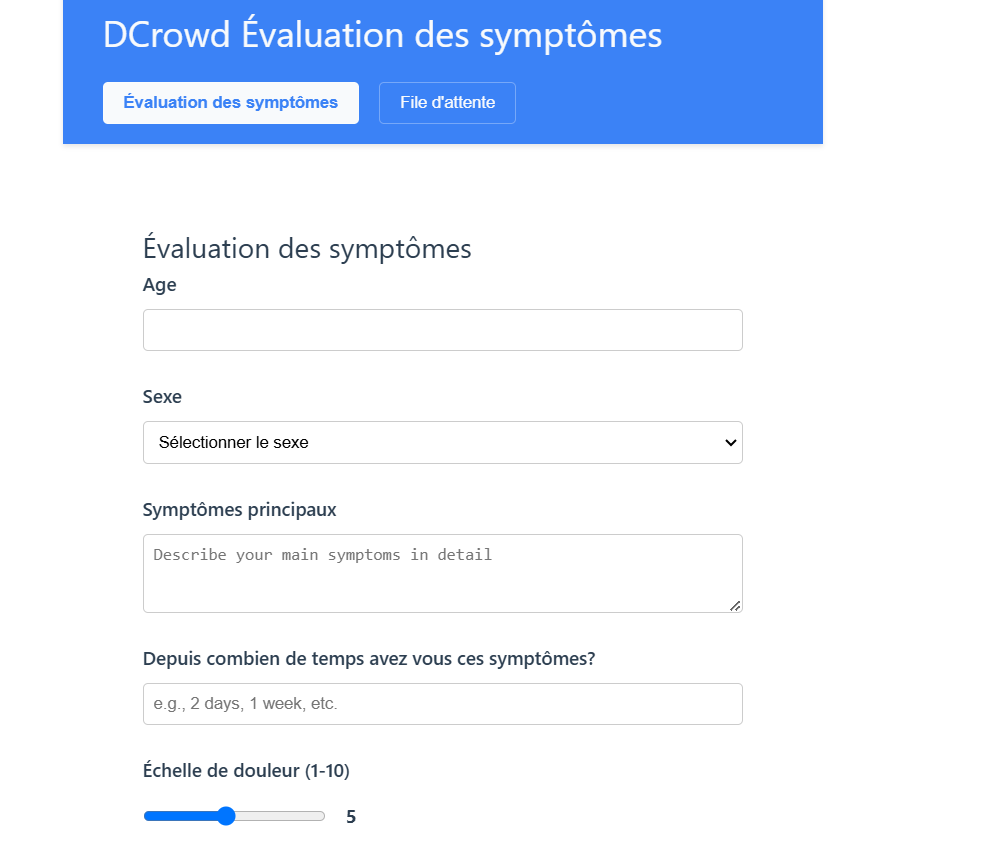Click the Sexe label

coord(162,396)
